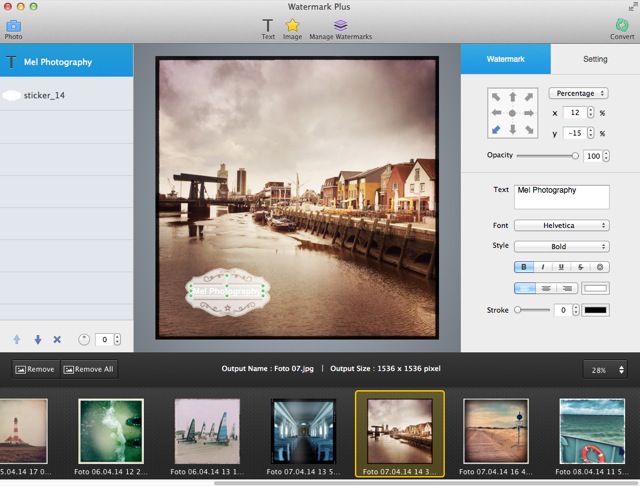Image resolution: width=640 pixels, height=486 pixels.
Task: Align watermark to right center
Action: point(529,113)
